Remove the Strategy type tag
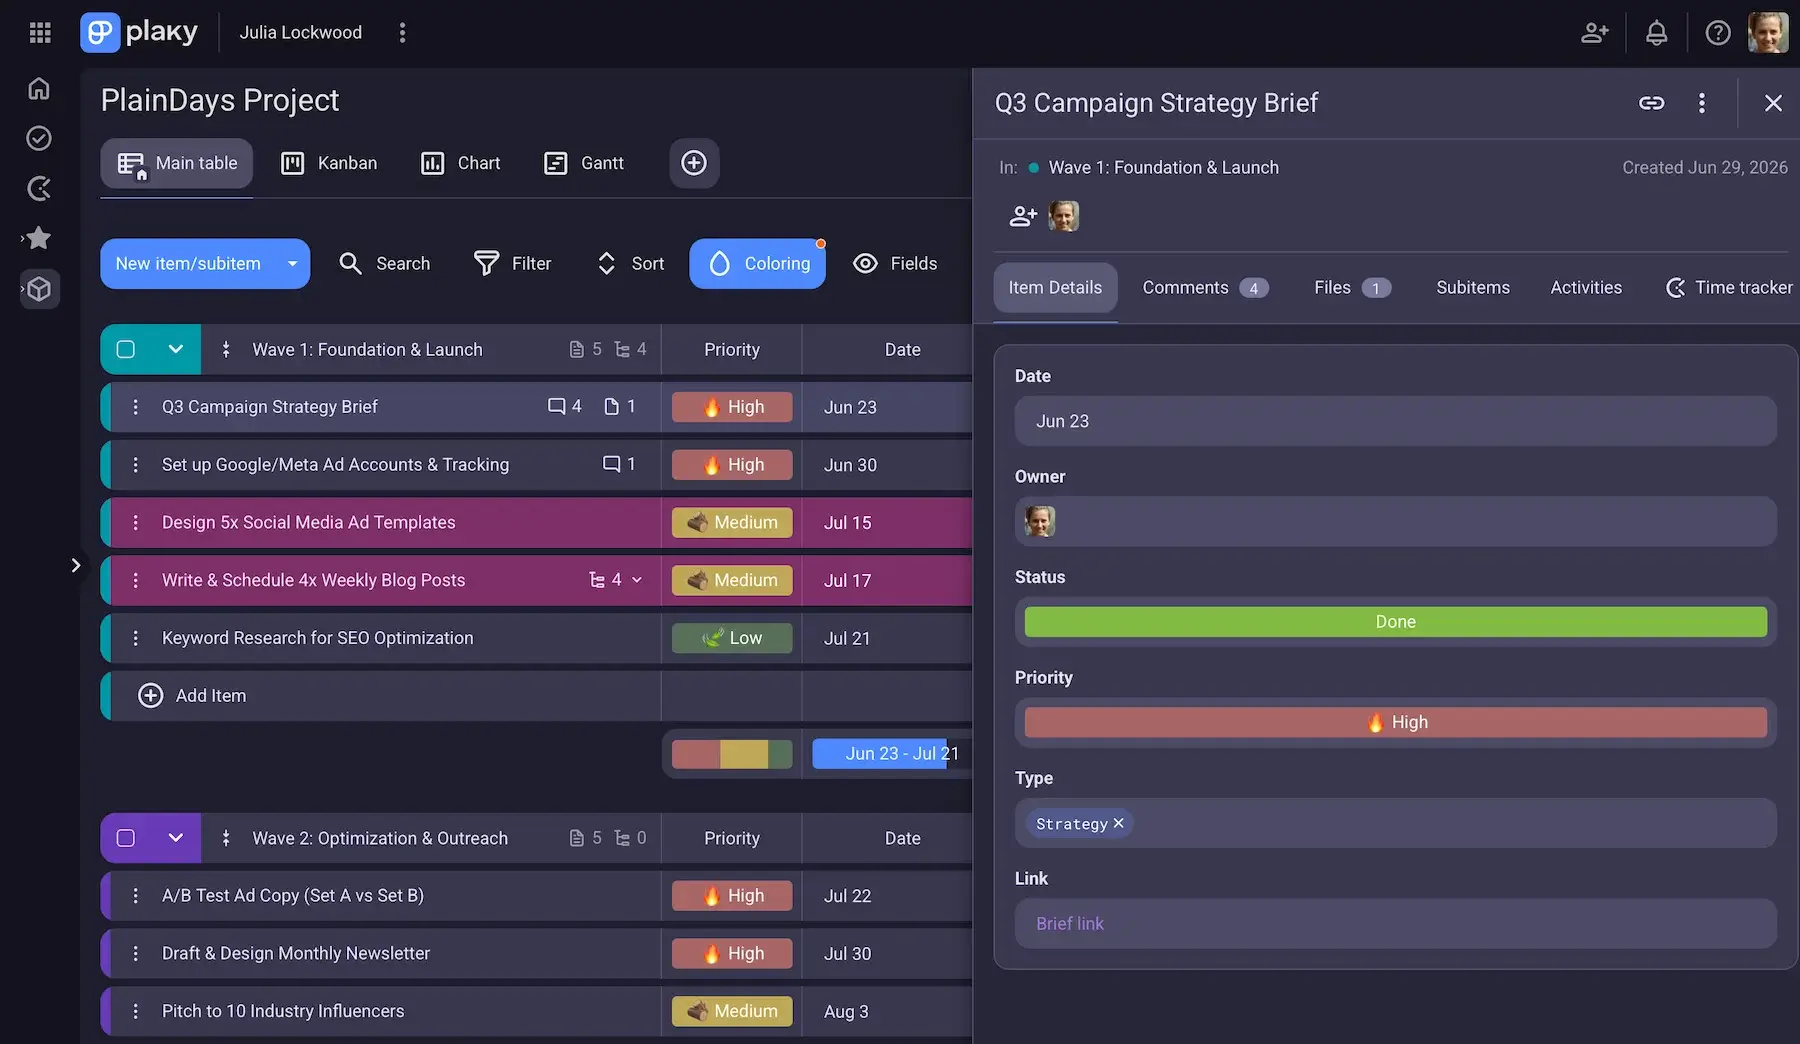1800x1044 pixels. click(x=1119, y=823)
